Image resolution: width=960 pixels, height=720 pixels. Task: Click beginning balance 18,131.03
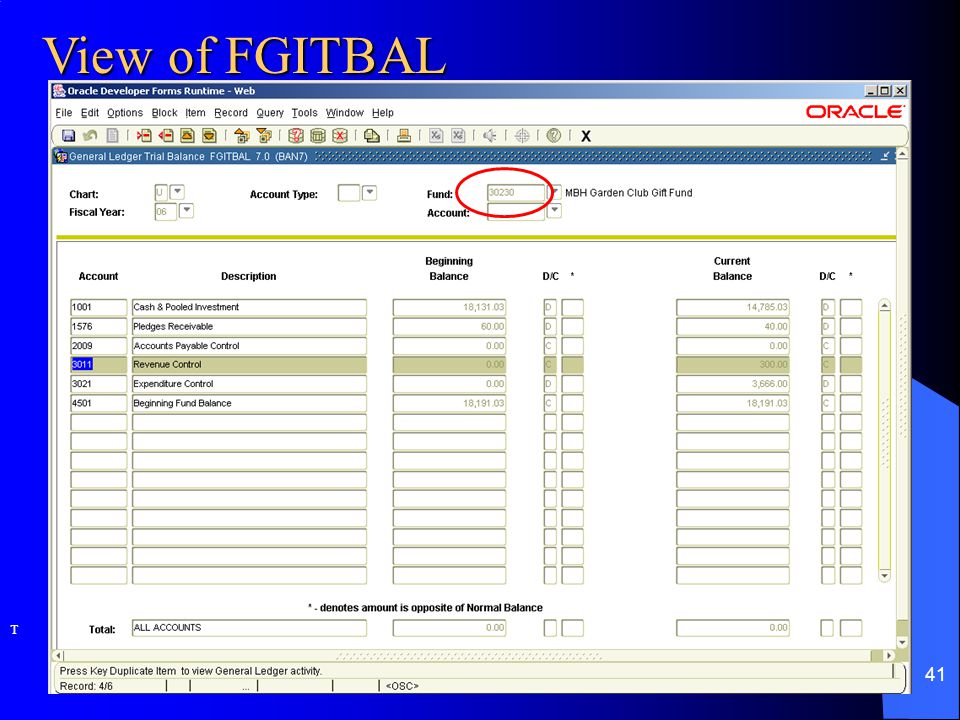(x=449, y=307)
